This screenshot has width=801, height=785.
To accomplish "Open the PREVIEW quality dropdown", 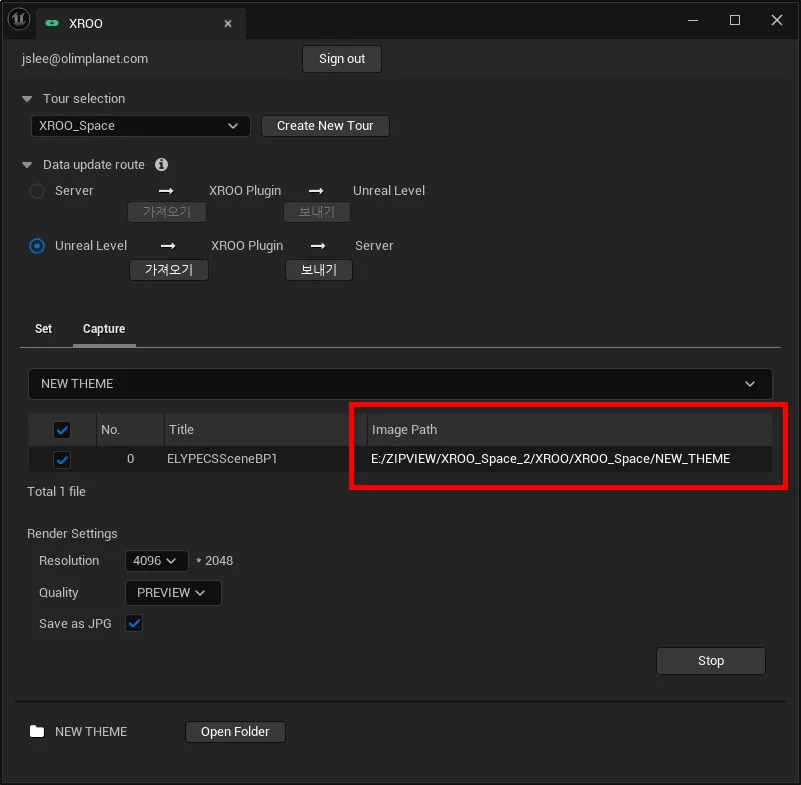I will pyautogui.click(x=173, y=592).
